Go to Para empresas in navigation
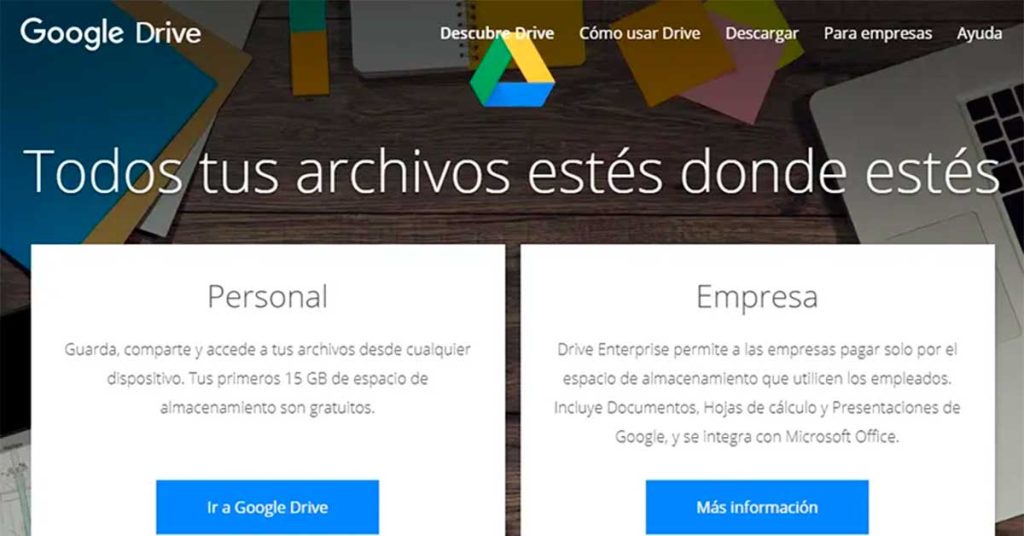Image resolution: width=1024 pixels, height=536 pixels. [878, 34]
